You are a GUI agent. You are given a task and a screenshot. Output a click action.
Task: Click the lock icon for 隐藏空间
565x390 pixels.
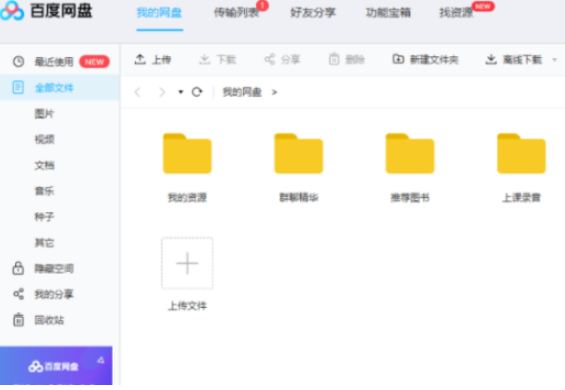tap(18, 268)
